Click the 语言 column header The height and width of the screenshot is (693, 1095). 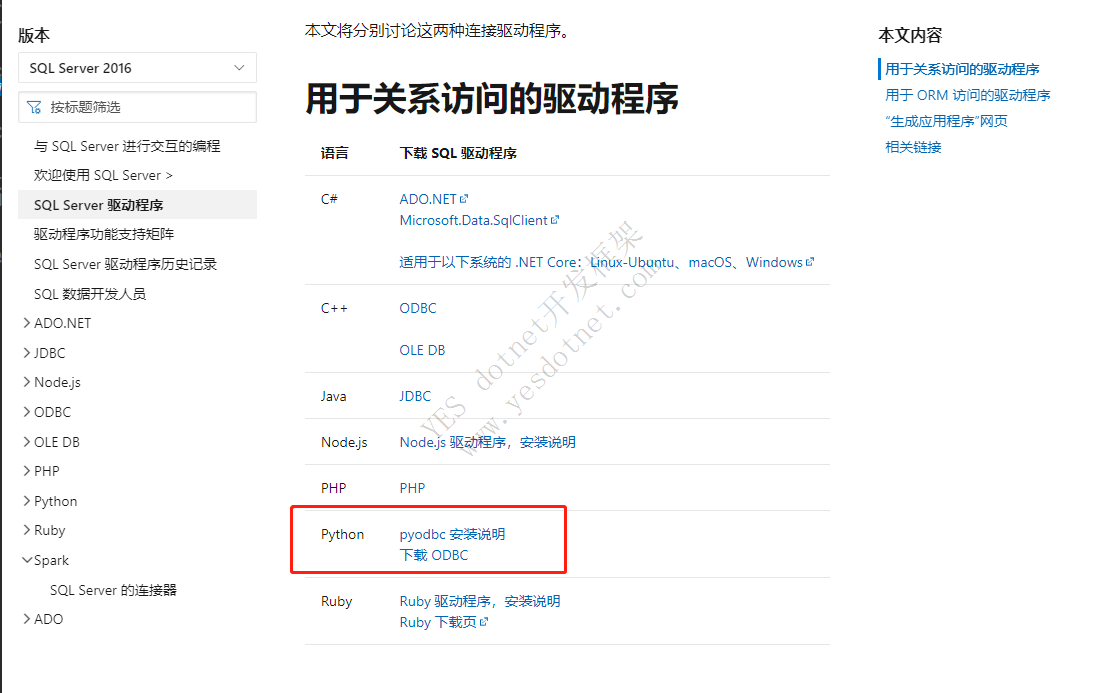tap(335, 153)
